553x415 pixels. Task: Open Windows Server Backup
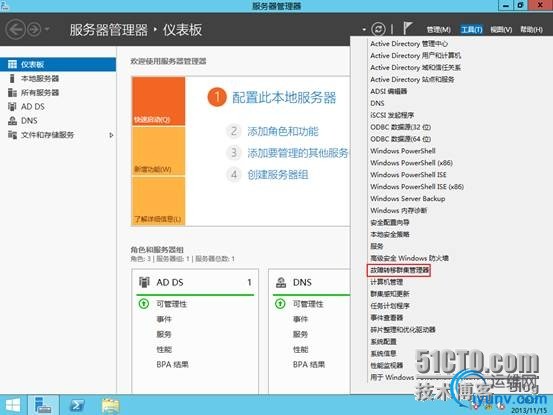coord(407,199)
